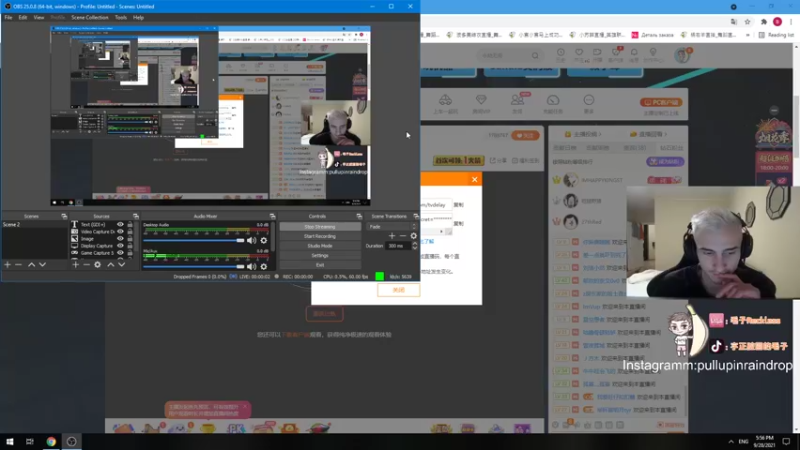Toggle visibility of Video Capture Device source
Image resolution: width=800 pixels, height=450 pixels.
click(120, 232)
